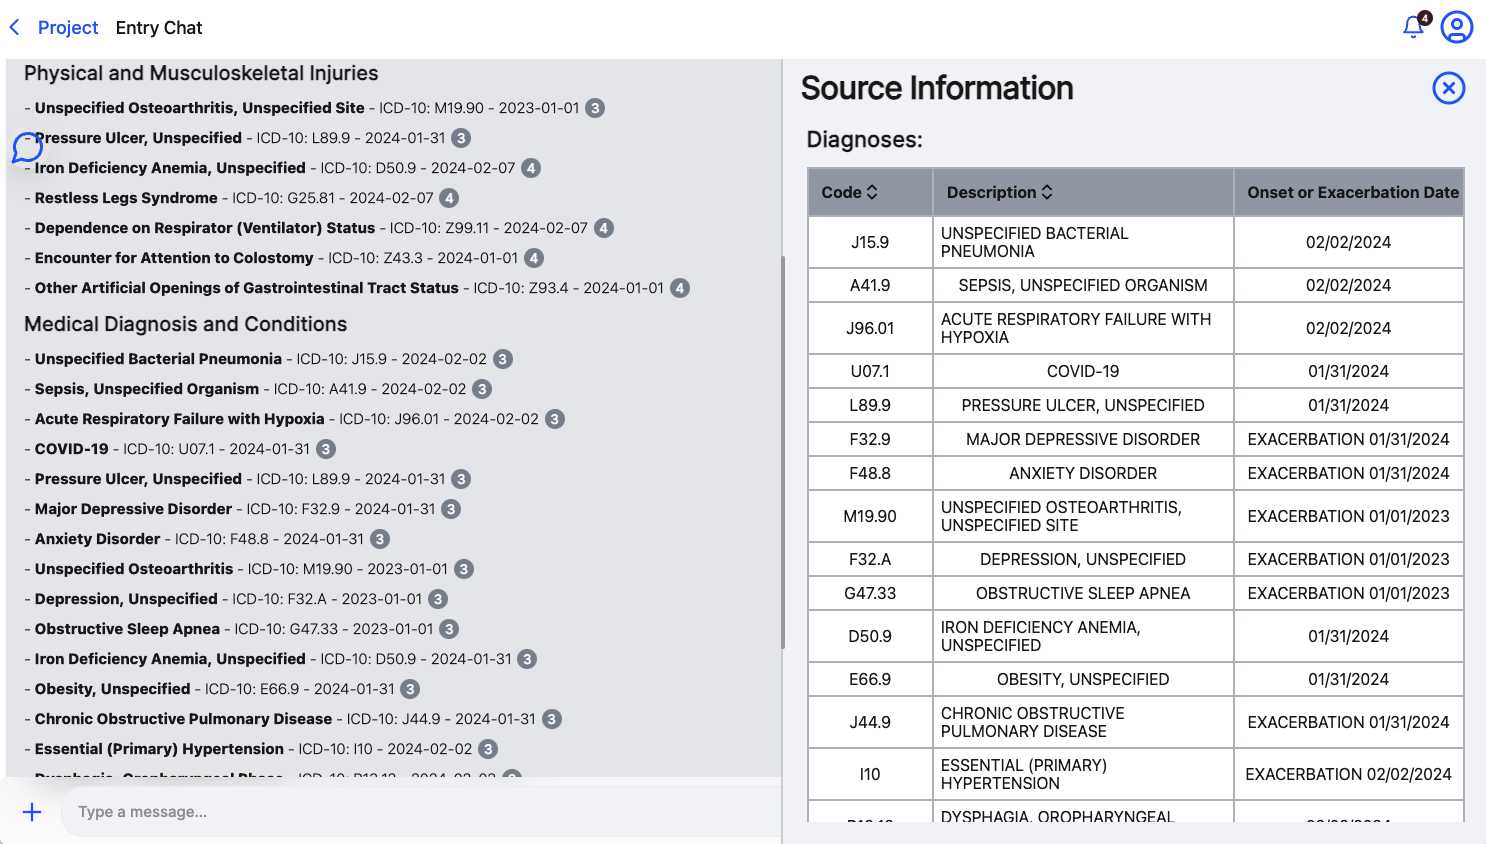Click citation badge 4 on Restless Legs Syndrome
1486x844 pixels.
[448, 198]
